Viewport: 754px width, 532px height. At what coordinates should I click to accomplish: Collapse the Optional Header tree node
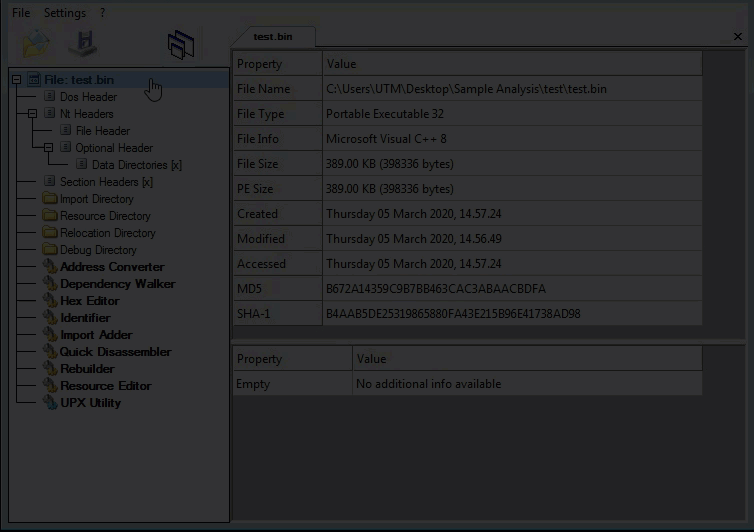[x=48, y=148]
